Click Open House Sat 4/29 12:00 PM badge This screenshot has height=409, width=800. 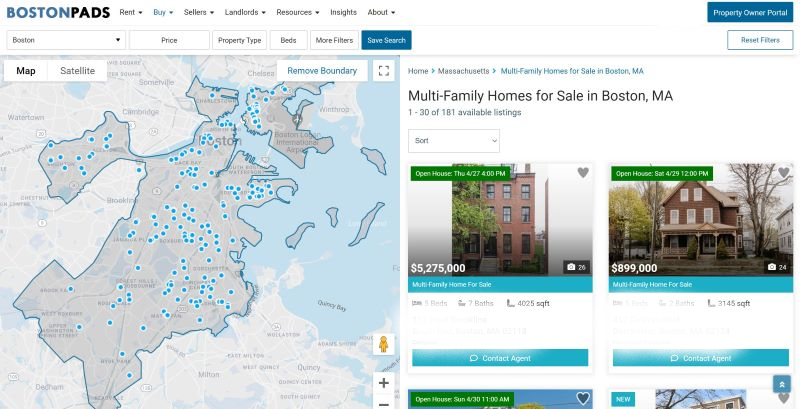pyautogui.click(x=662, y=173)
